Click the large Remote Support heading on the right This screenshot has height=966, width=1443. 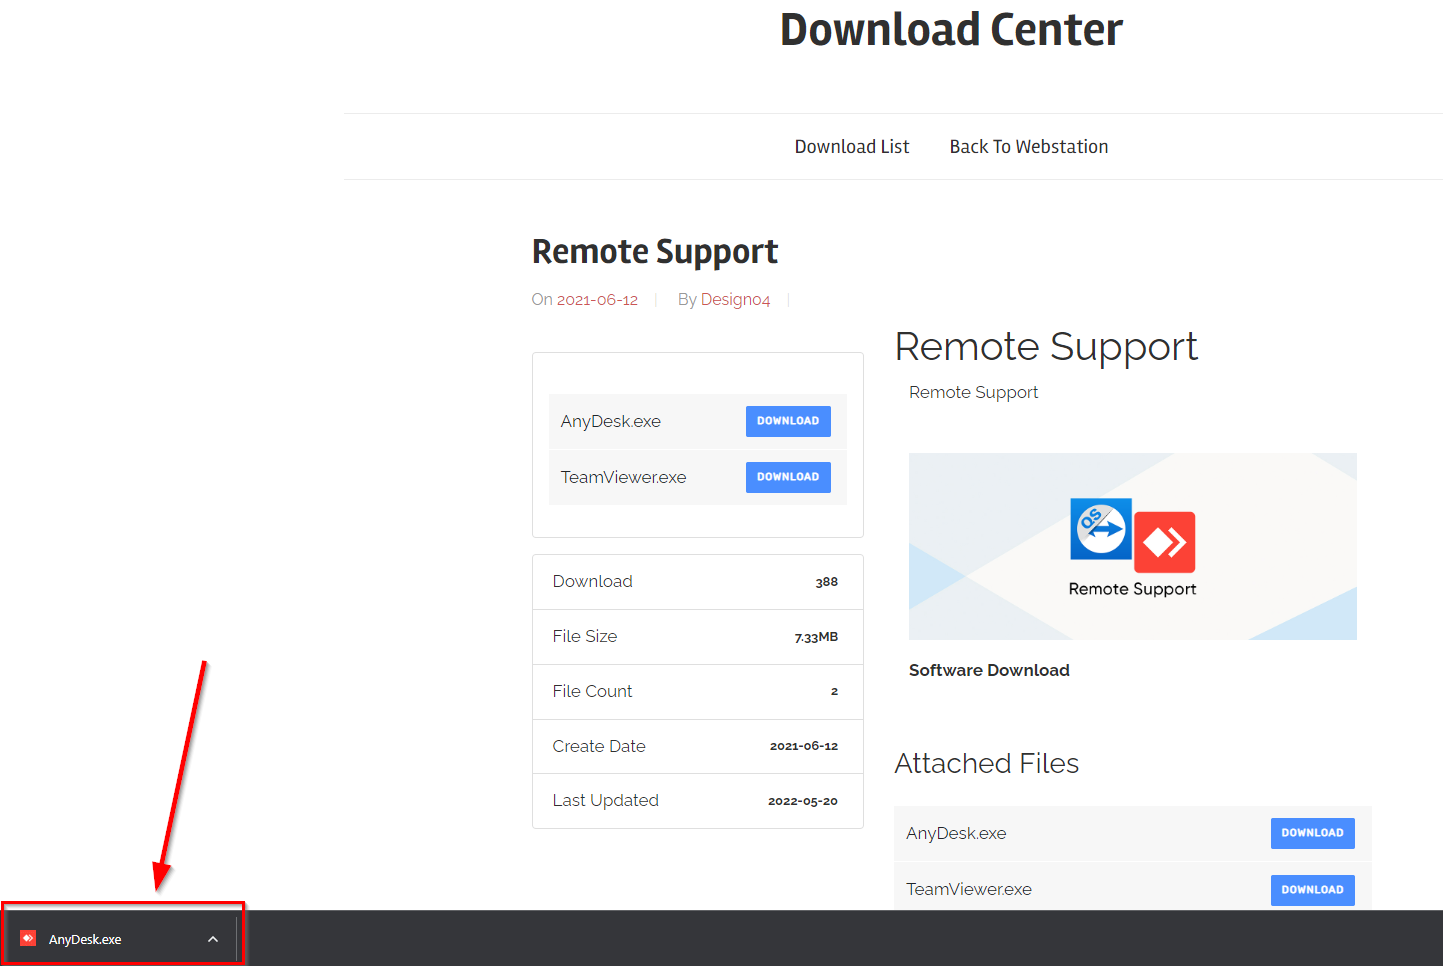(1046, 347)
